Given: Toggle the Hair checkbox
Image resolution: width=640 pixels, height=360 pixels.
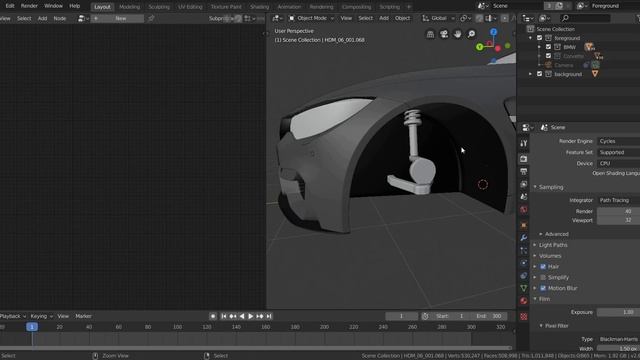Looking at the screenshot, I should point(543,267).
